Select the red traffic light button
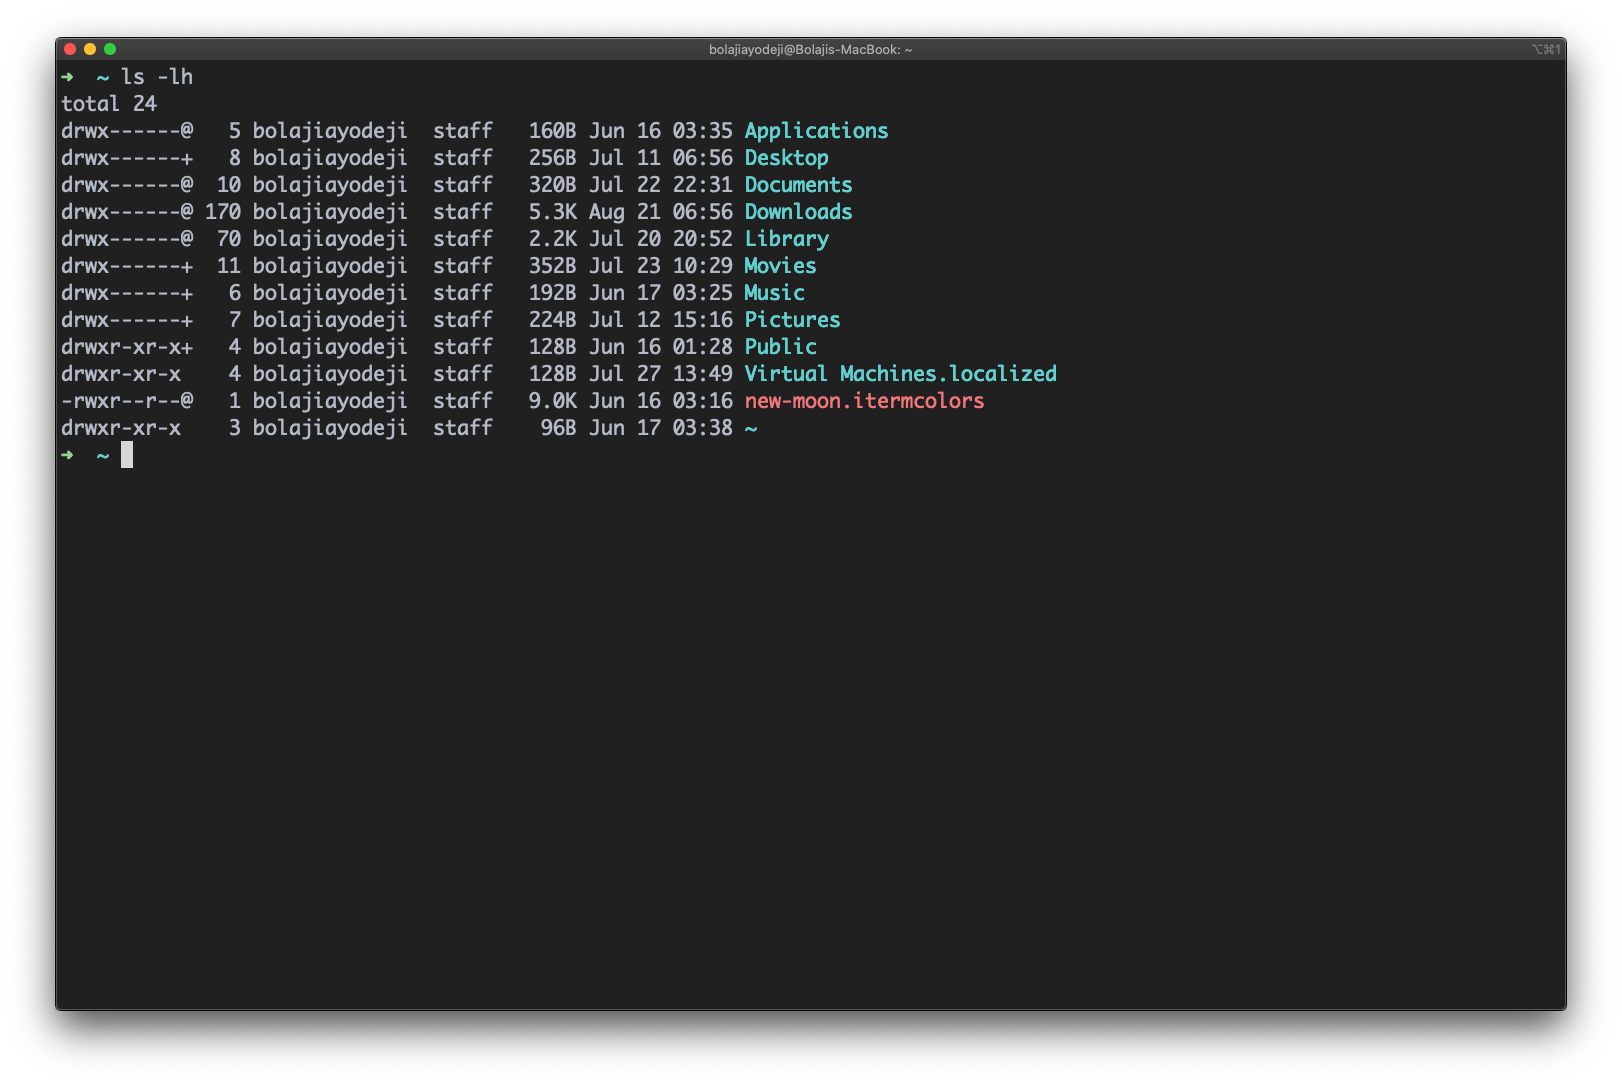Viewport: 1622px width, 1084px height. point(68,47)
